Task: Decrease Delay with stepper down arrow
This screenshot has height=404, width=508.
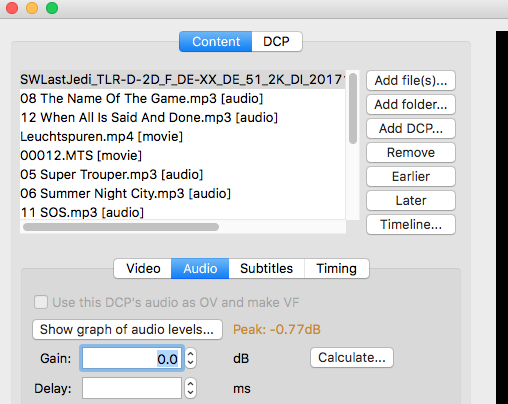Action: coord(190,393)
